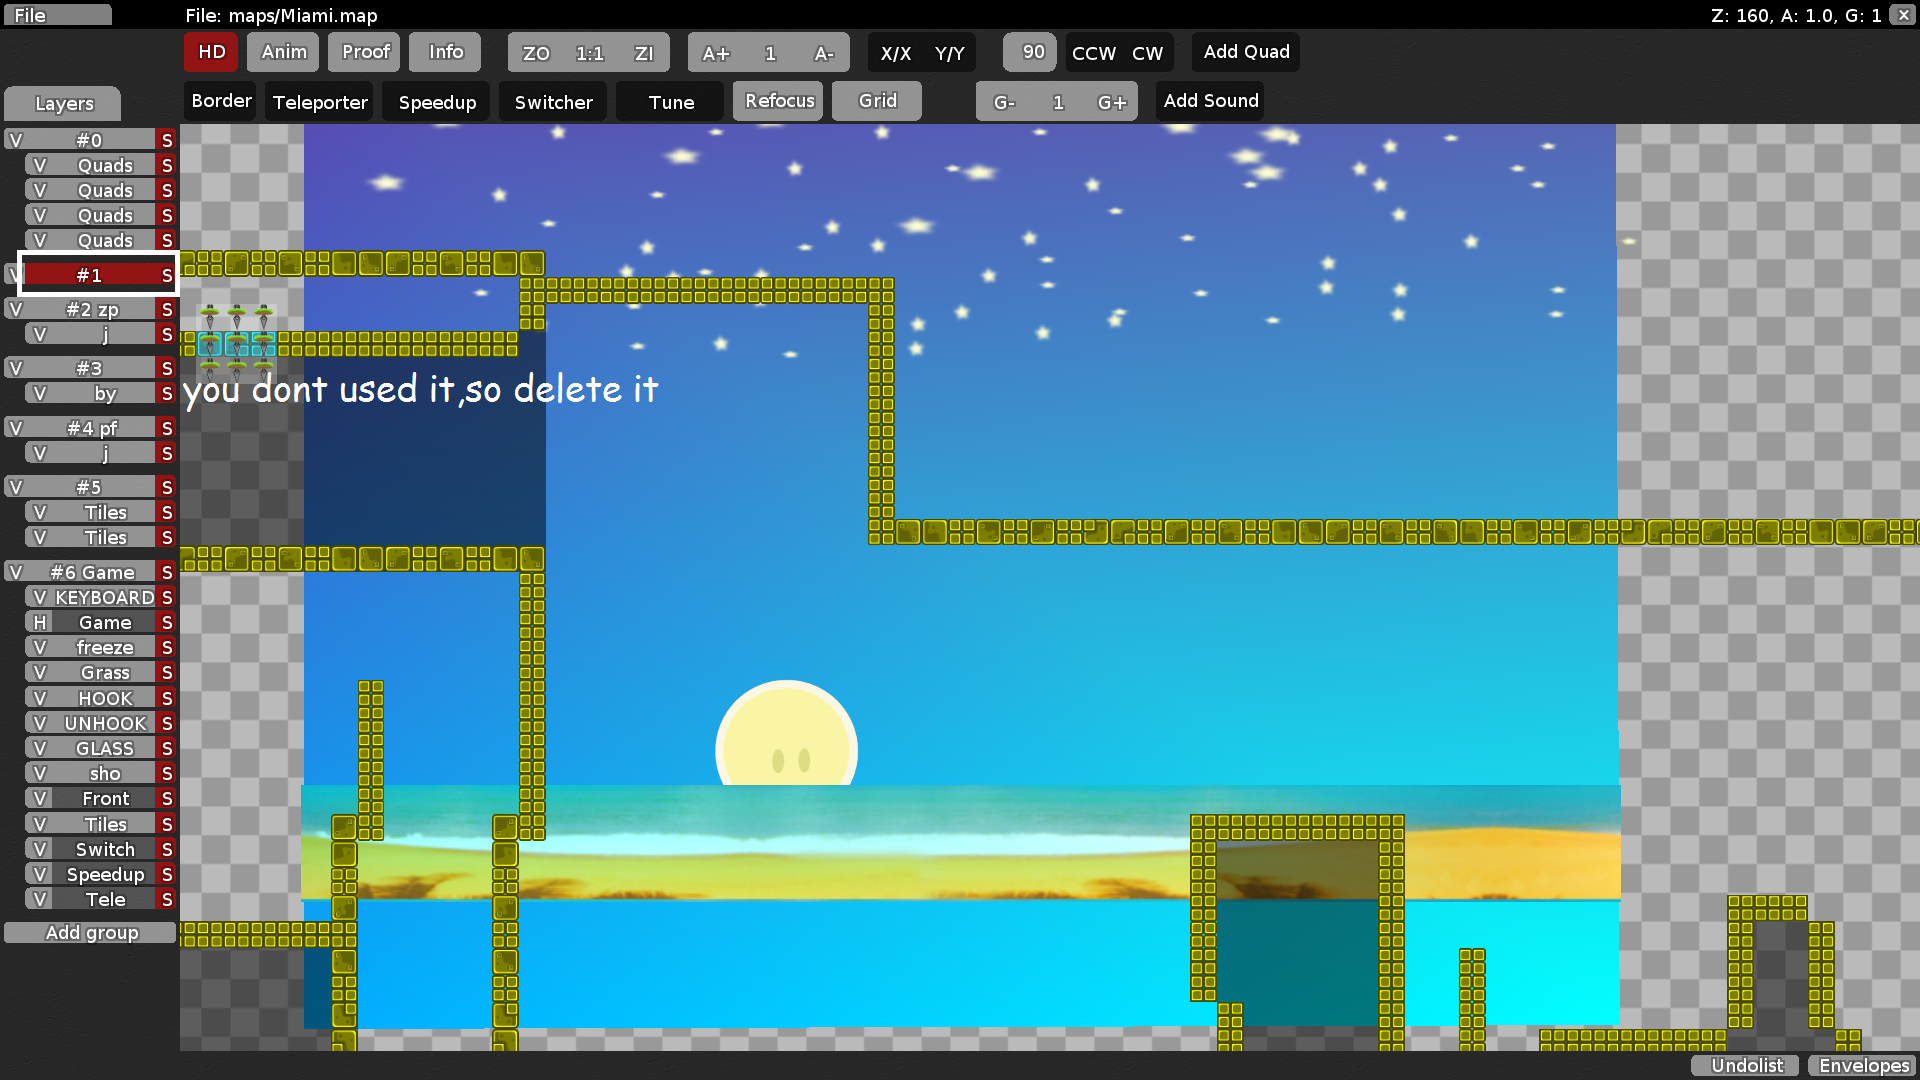Click the Add Quad button
This screenshot has height=1080, width=1920.
pos(1246,52)
